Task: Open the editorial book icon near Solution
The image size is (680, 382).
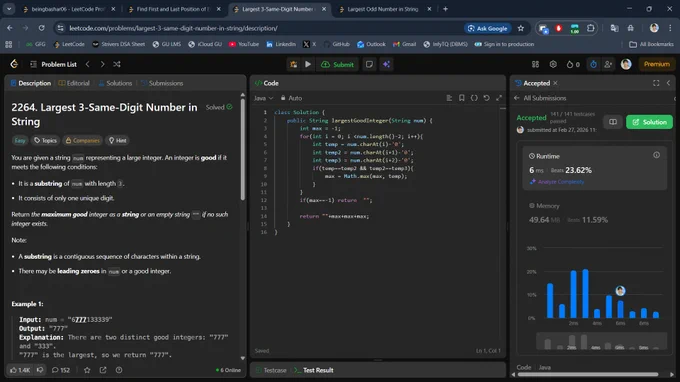Action: [613, 122]
